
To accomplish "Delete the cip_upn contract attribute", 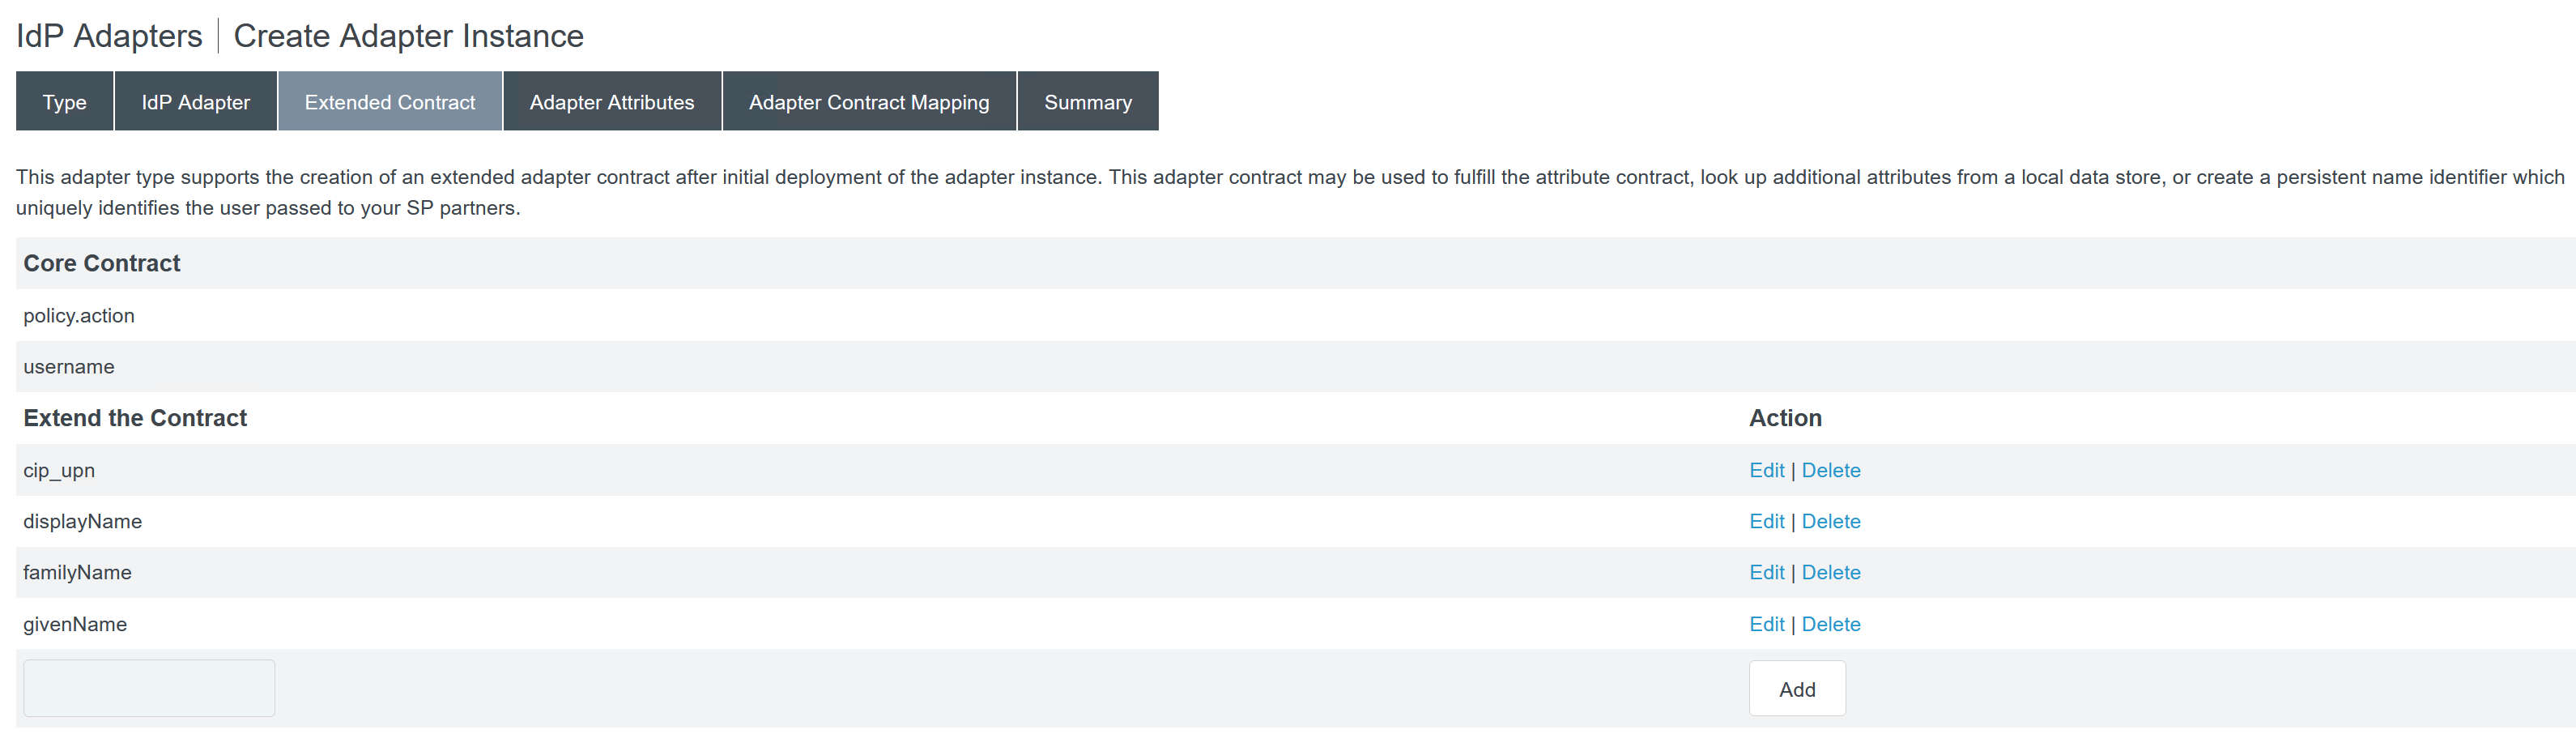I will point(1831,470).
